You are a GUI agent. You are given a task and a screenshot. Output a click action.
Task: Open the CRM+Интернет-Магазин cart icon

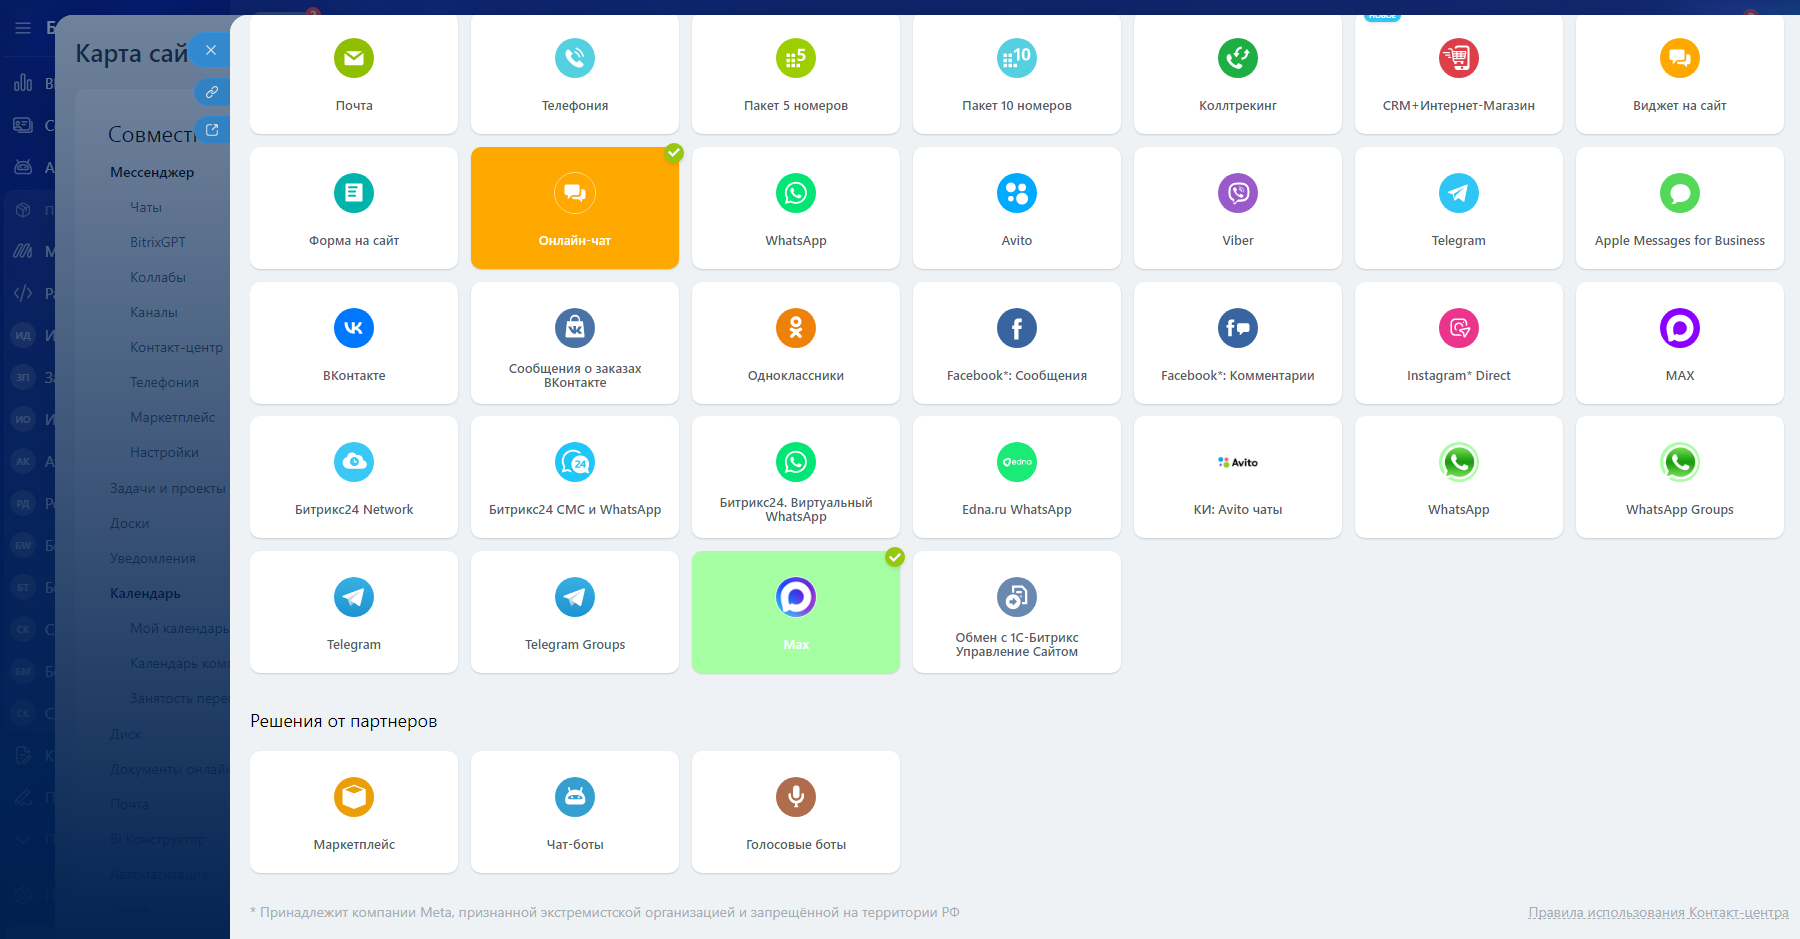(1459, 58)
